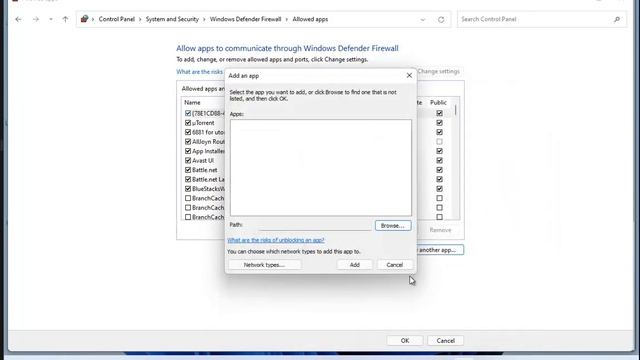This screenshot has height=360, width=640.
Task: Close the Add an app dialog
Action: 409,76
